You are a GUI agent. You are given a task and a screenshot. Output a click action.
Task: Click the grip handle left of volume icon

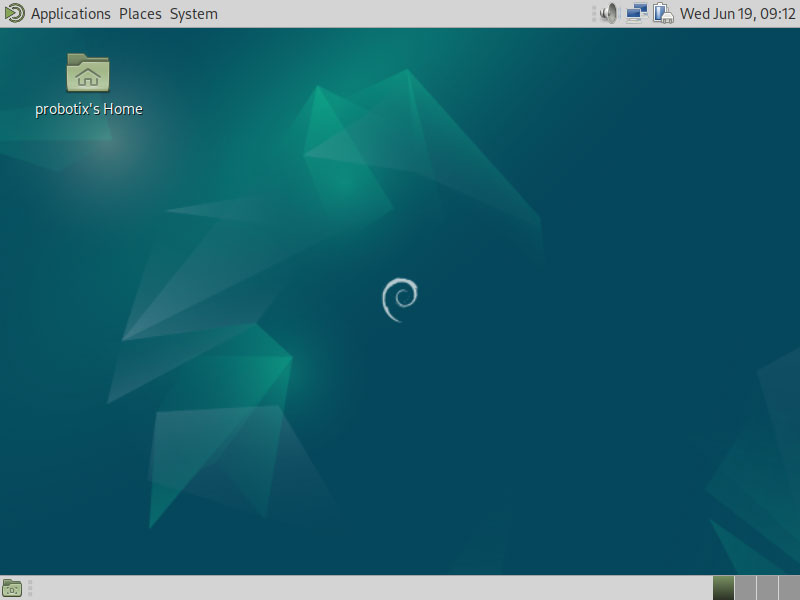pyautogui.click(x=594, y=14)
